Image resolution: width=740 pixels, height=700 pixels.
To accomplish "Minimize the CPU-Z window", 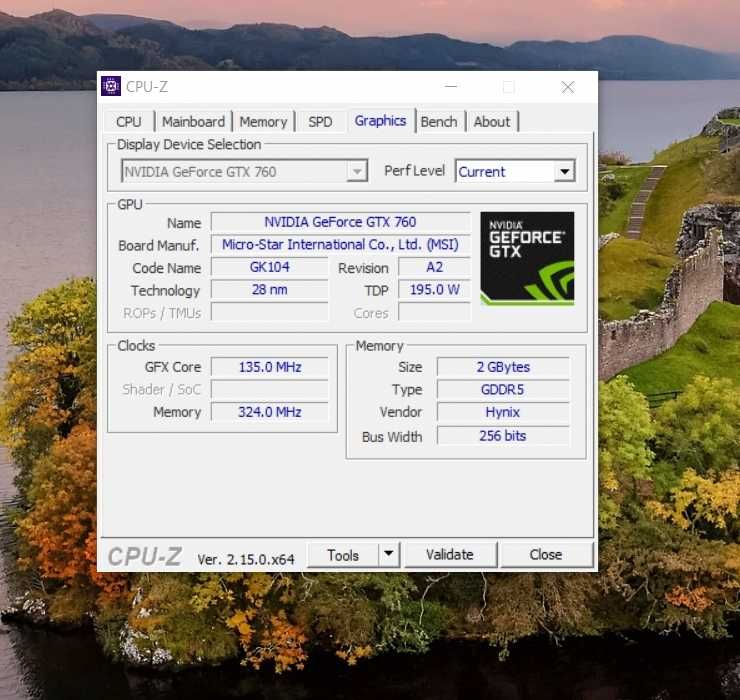I will pos(451,86).
